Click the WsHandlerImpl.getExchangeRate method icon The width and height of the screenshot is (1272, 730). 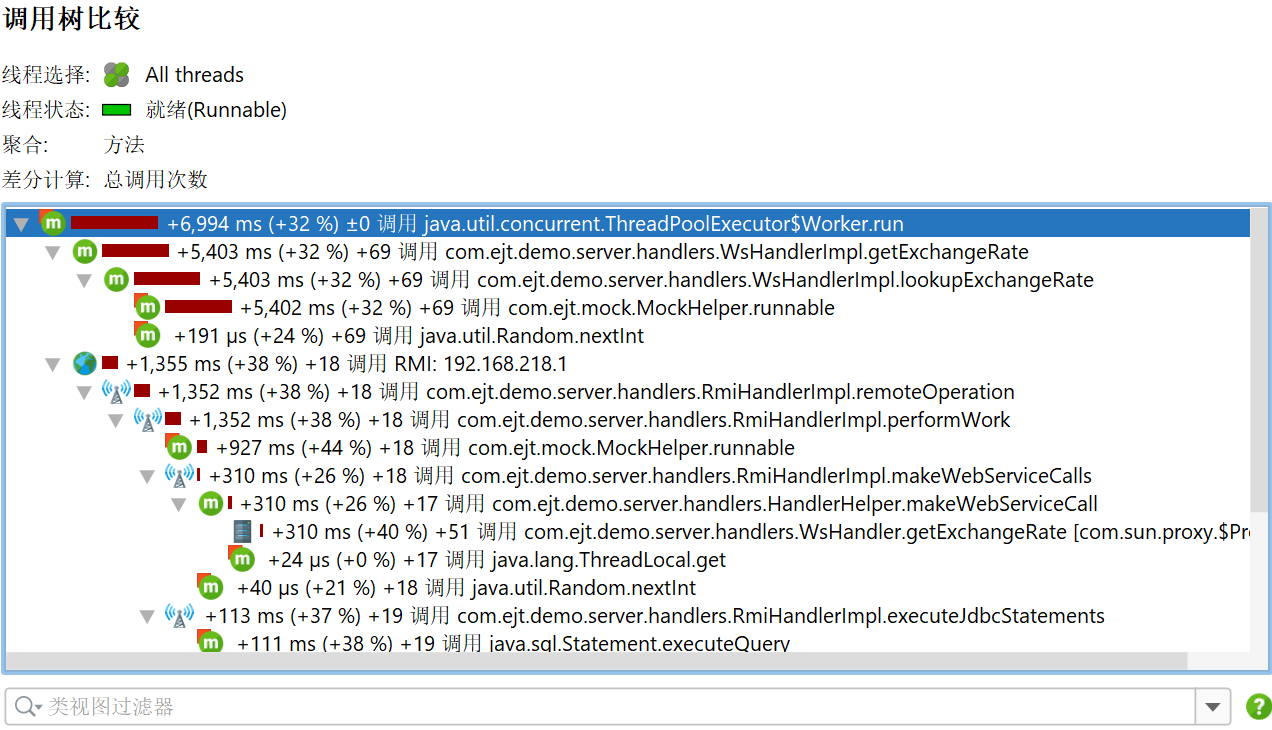85,251
